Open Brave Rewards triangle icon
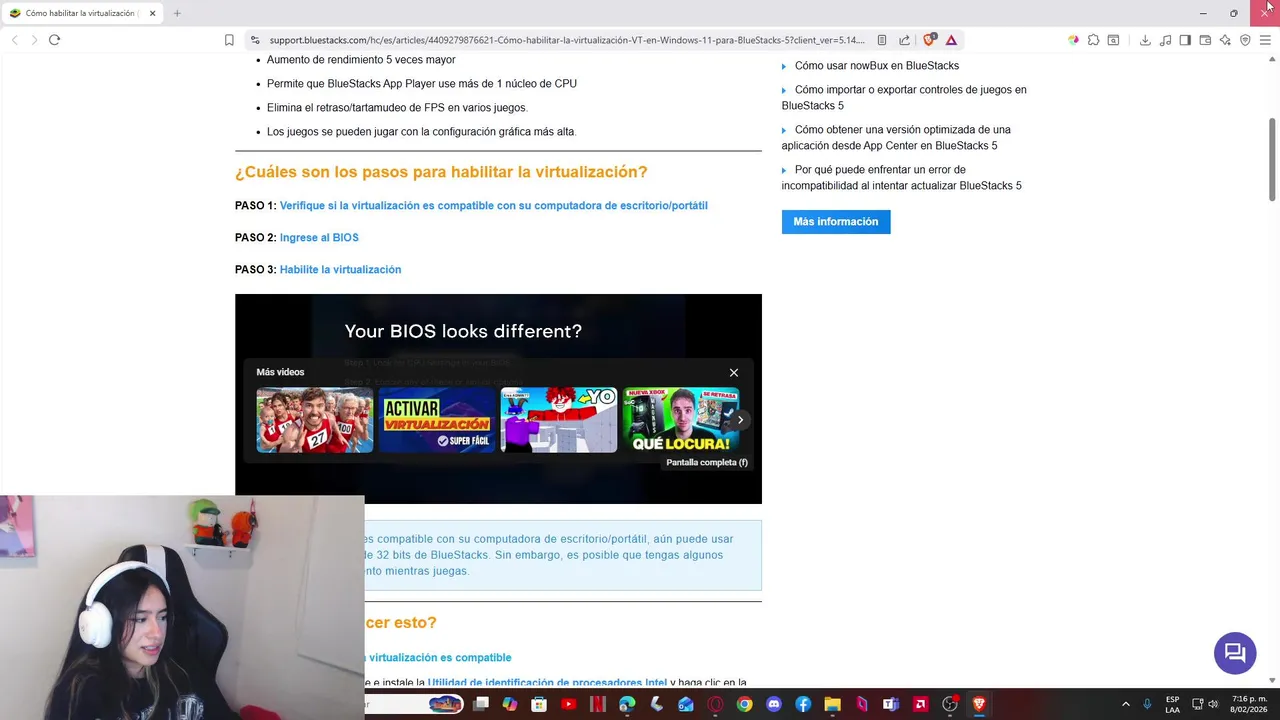 click(951, 40)
